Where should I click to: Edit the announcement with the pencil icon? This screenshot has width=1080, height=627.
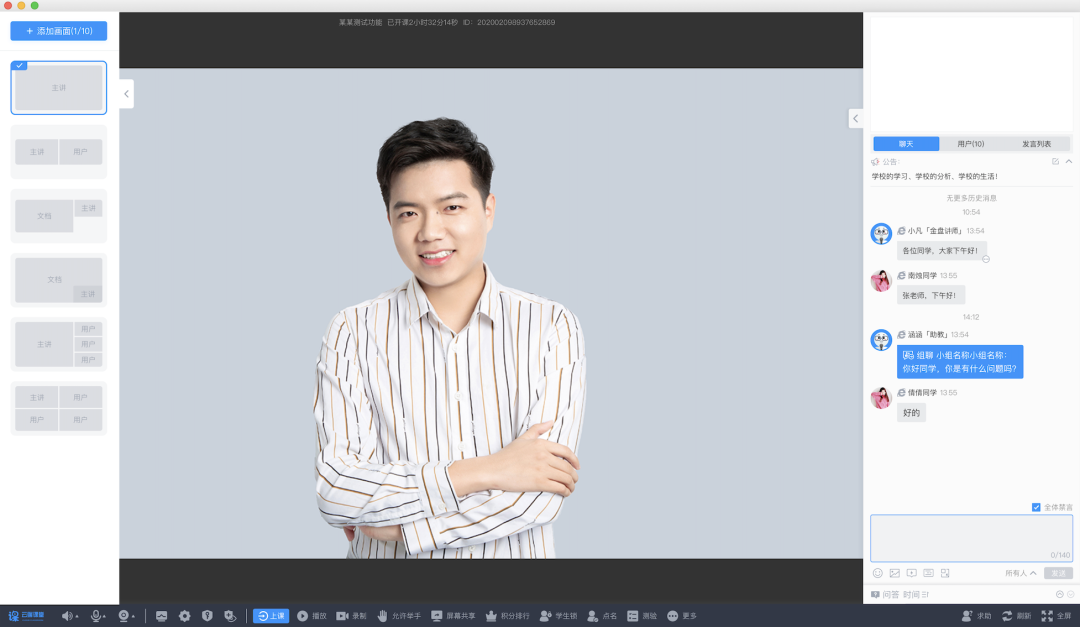1055,161
